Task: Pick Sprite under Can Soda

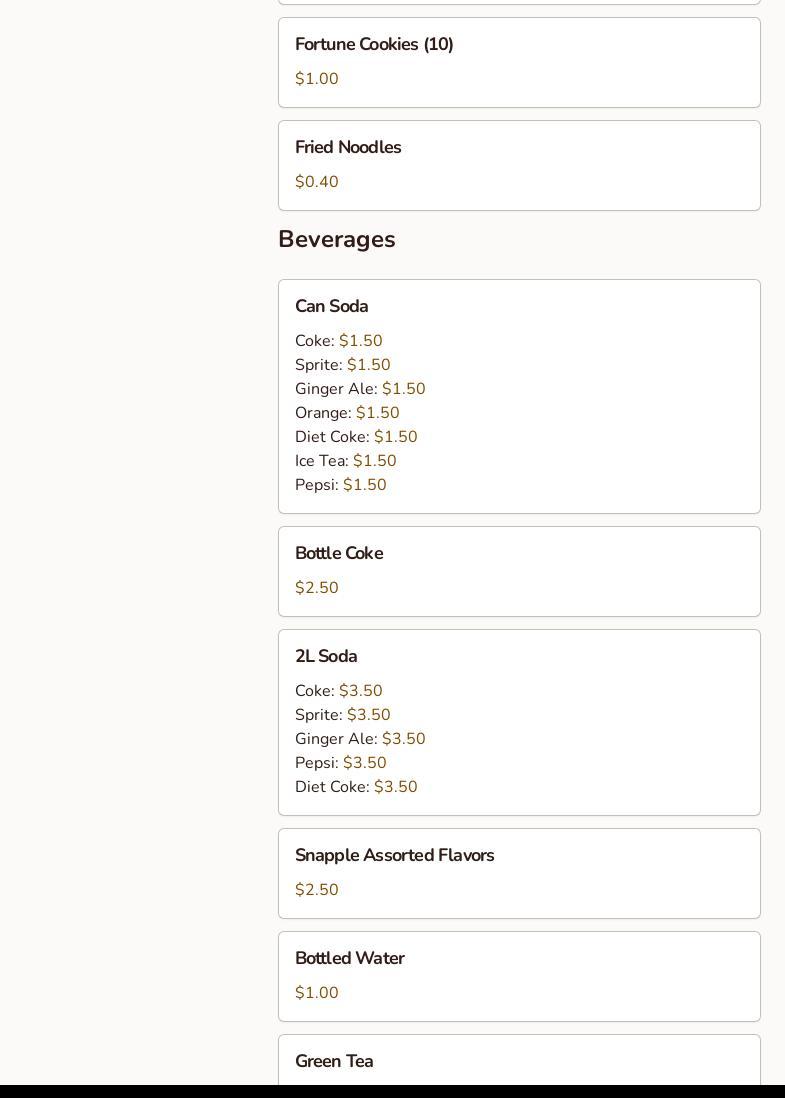Action: click(342, 365)
